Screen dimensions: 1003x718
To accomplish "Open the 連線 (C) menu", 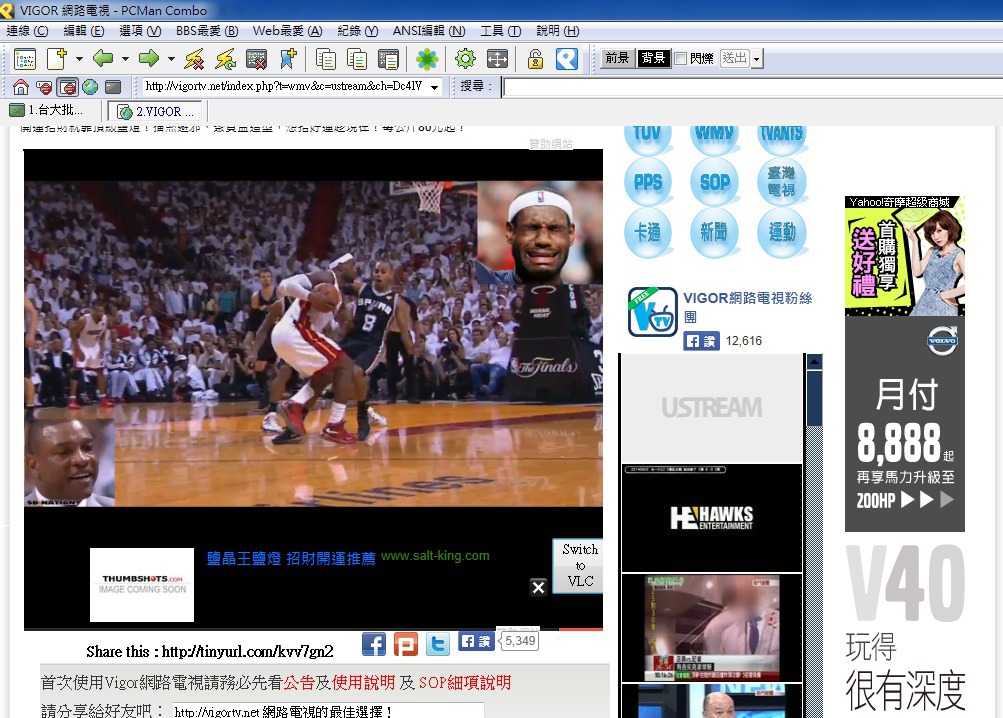I will click(x=28, y=31).
